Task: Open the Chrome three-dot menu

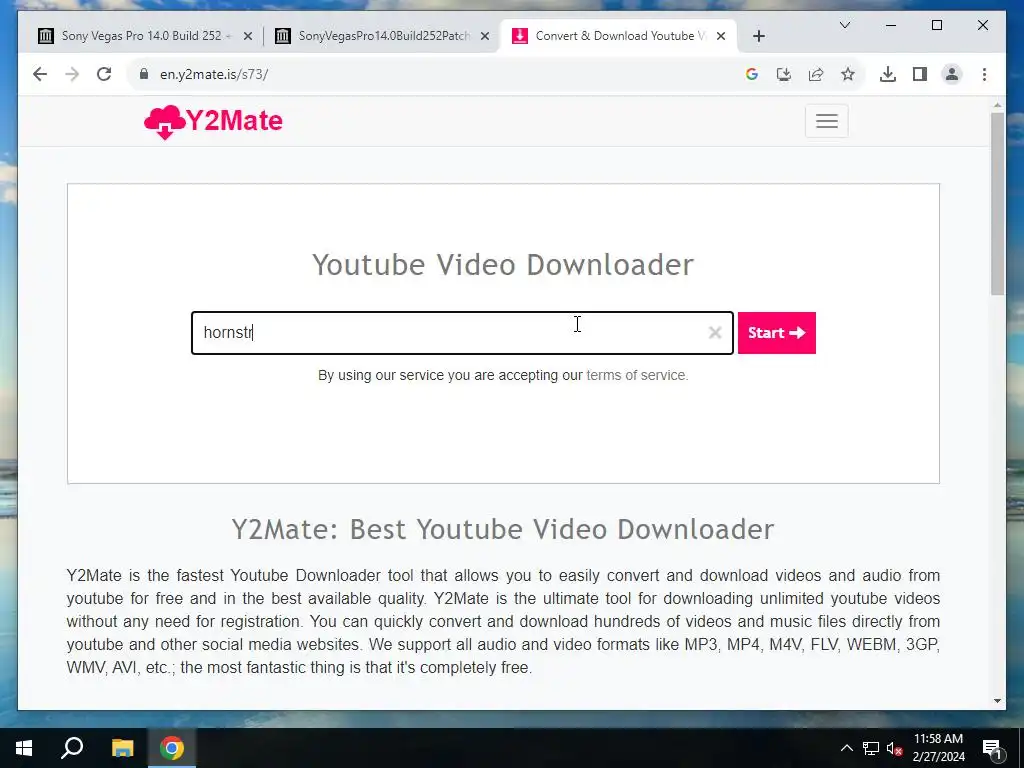Action: 984,74
